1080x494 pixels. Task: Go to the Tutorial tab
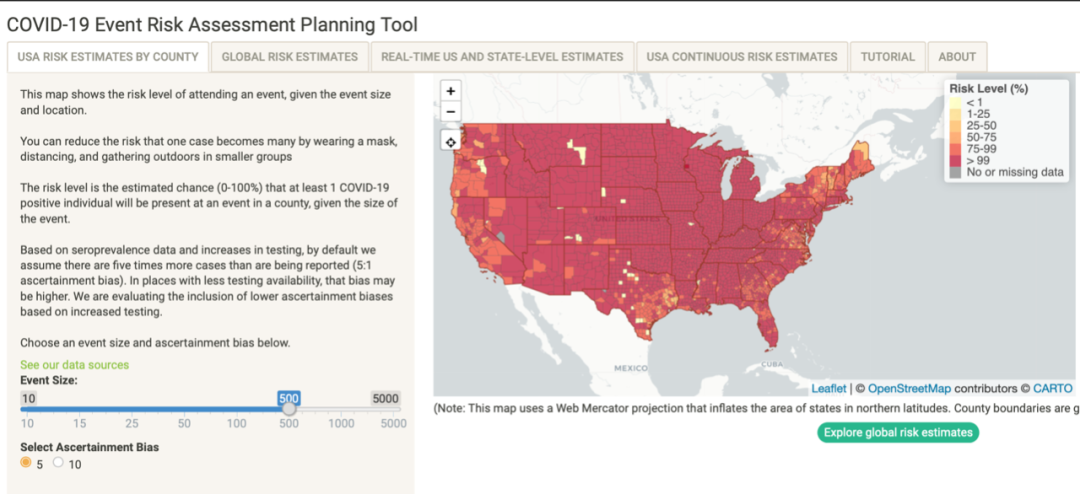tap(888, 57)
